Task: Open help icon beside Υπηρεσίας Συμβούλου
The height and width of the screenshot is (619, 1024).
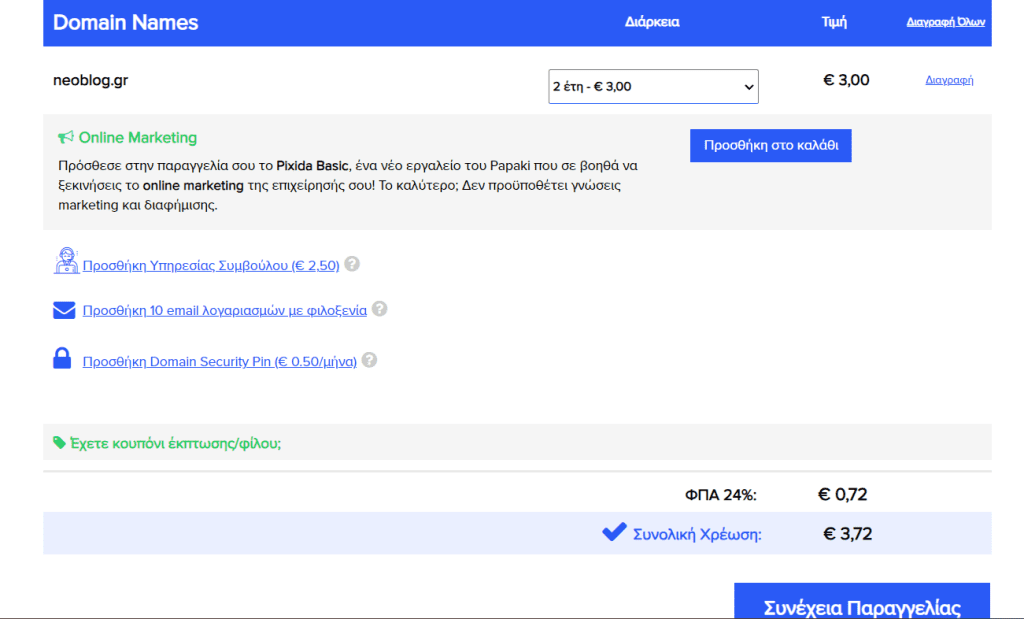Action: pos(352,265)
